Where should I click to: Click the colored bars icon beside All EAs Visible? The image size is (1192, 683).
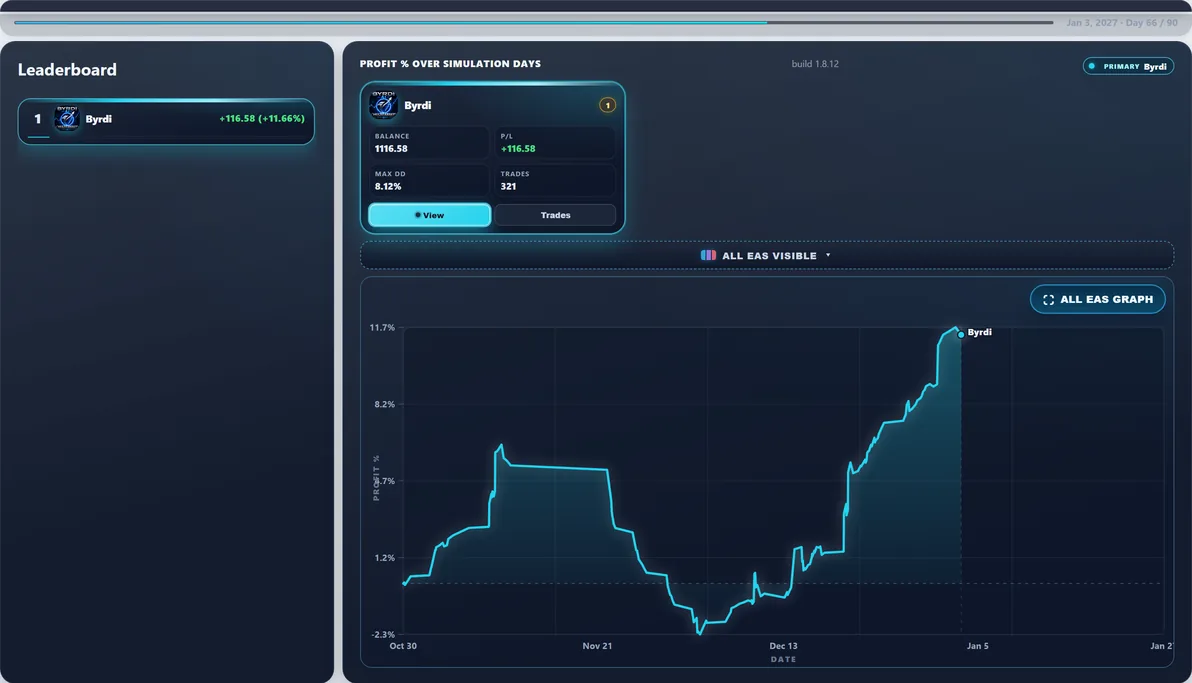point(708,256)
